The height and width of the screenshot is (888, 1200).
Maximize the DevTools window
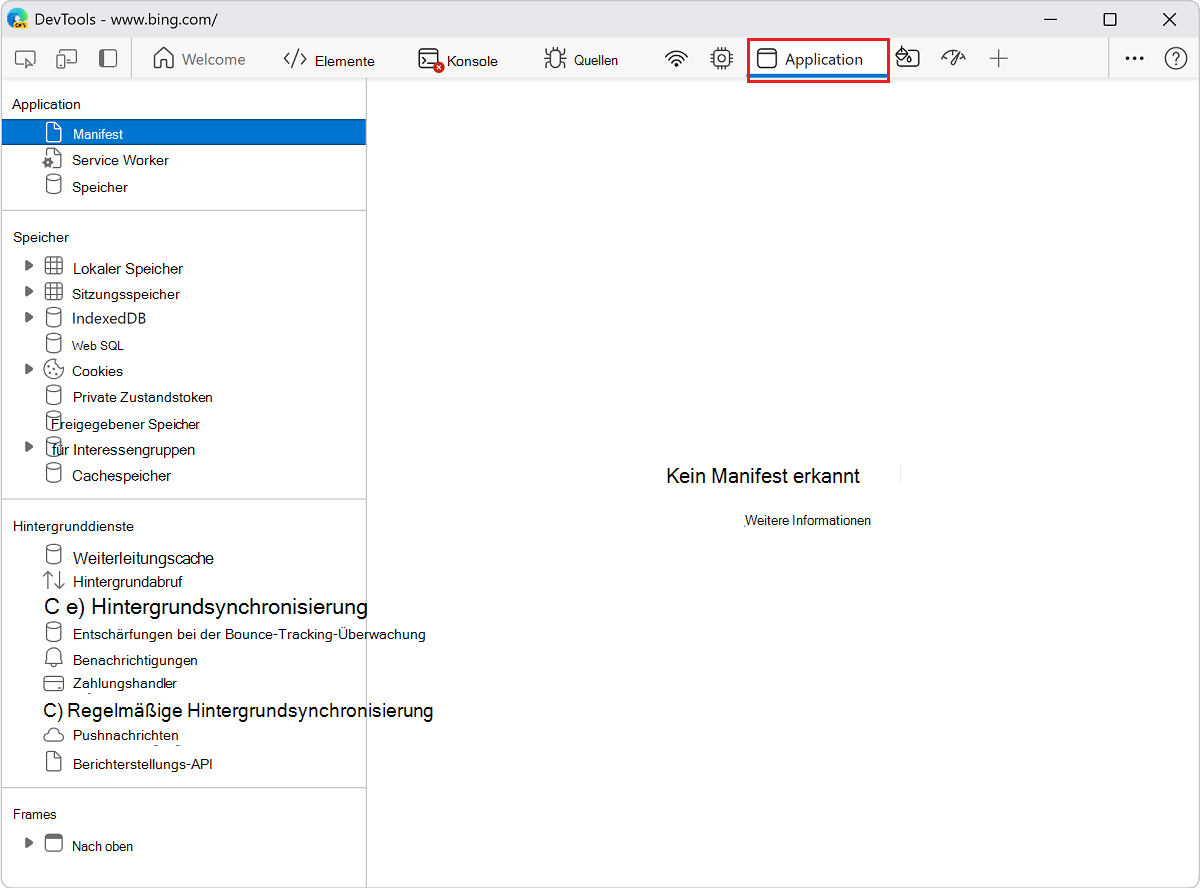pyautogui.click(x=1110, y=19)
